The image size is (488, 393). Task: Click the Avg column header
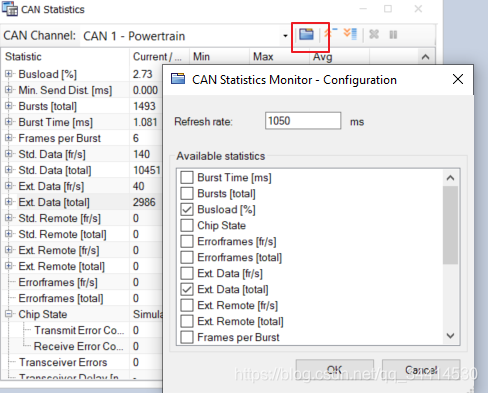click(339, 57)
